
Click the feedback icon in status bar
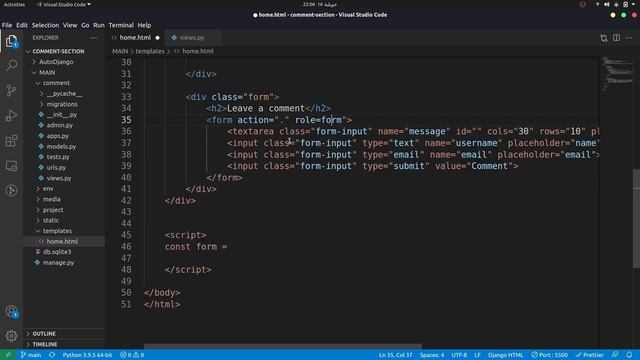[615, 355]
